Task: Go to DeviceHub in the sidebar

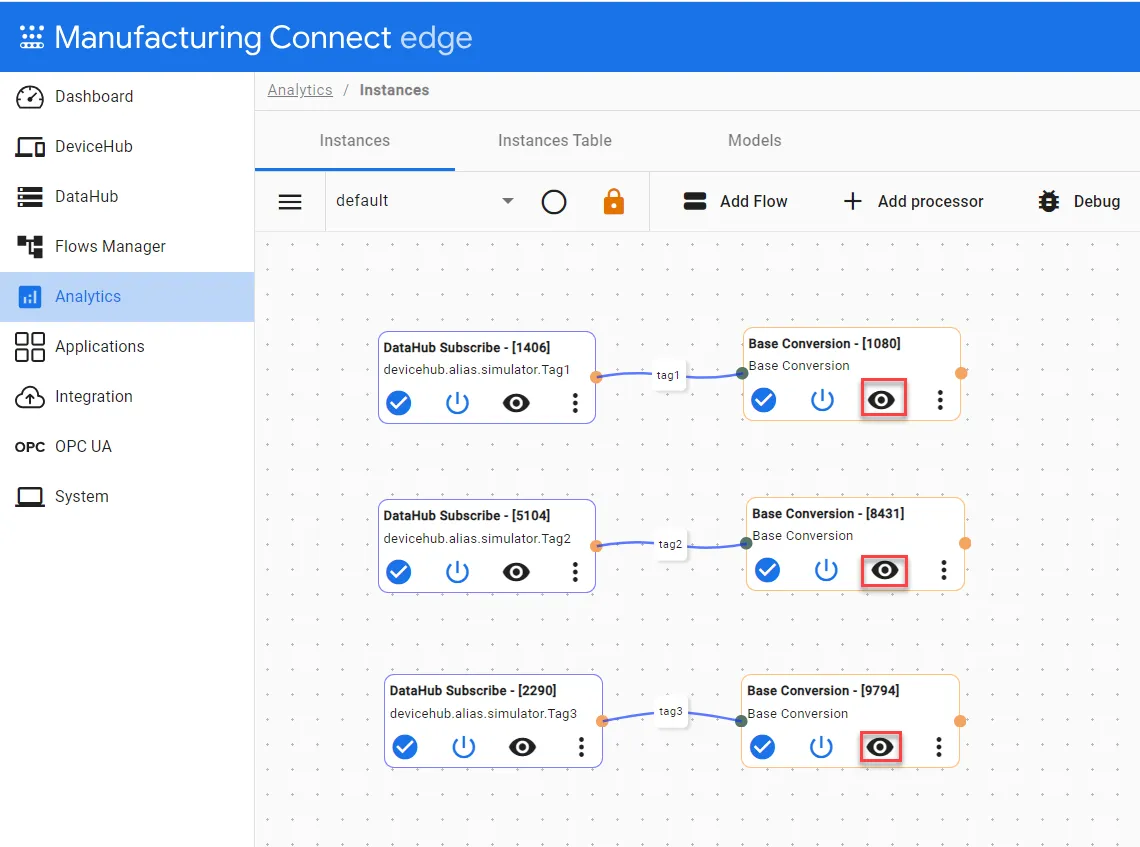Action: point(127,147)
